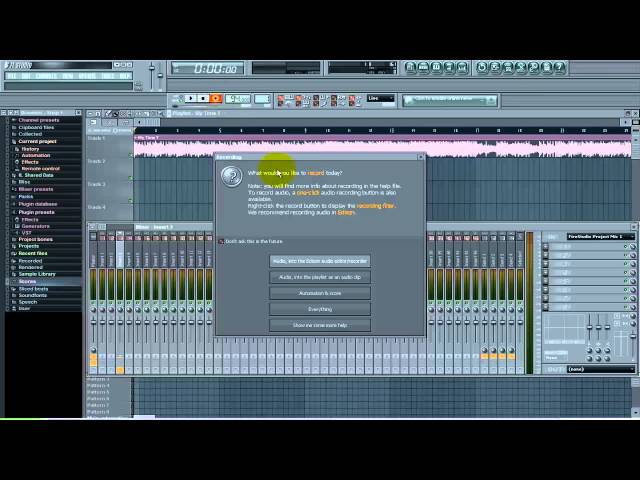Turn the slot 4 effect mix knob
This screenshot has height=480, width=640.
(632, 273)
